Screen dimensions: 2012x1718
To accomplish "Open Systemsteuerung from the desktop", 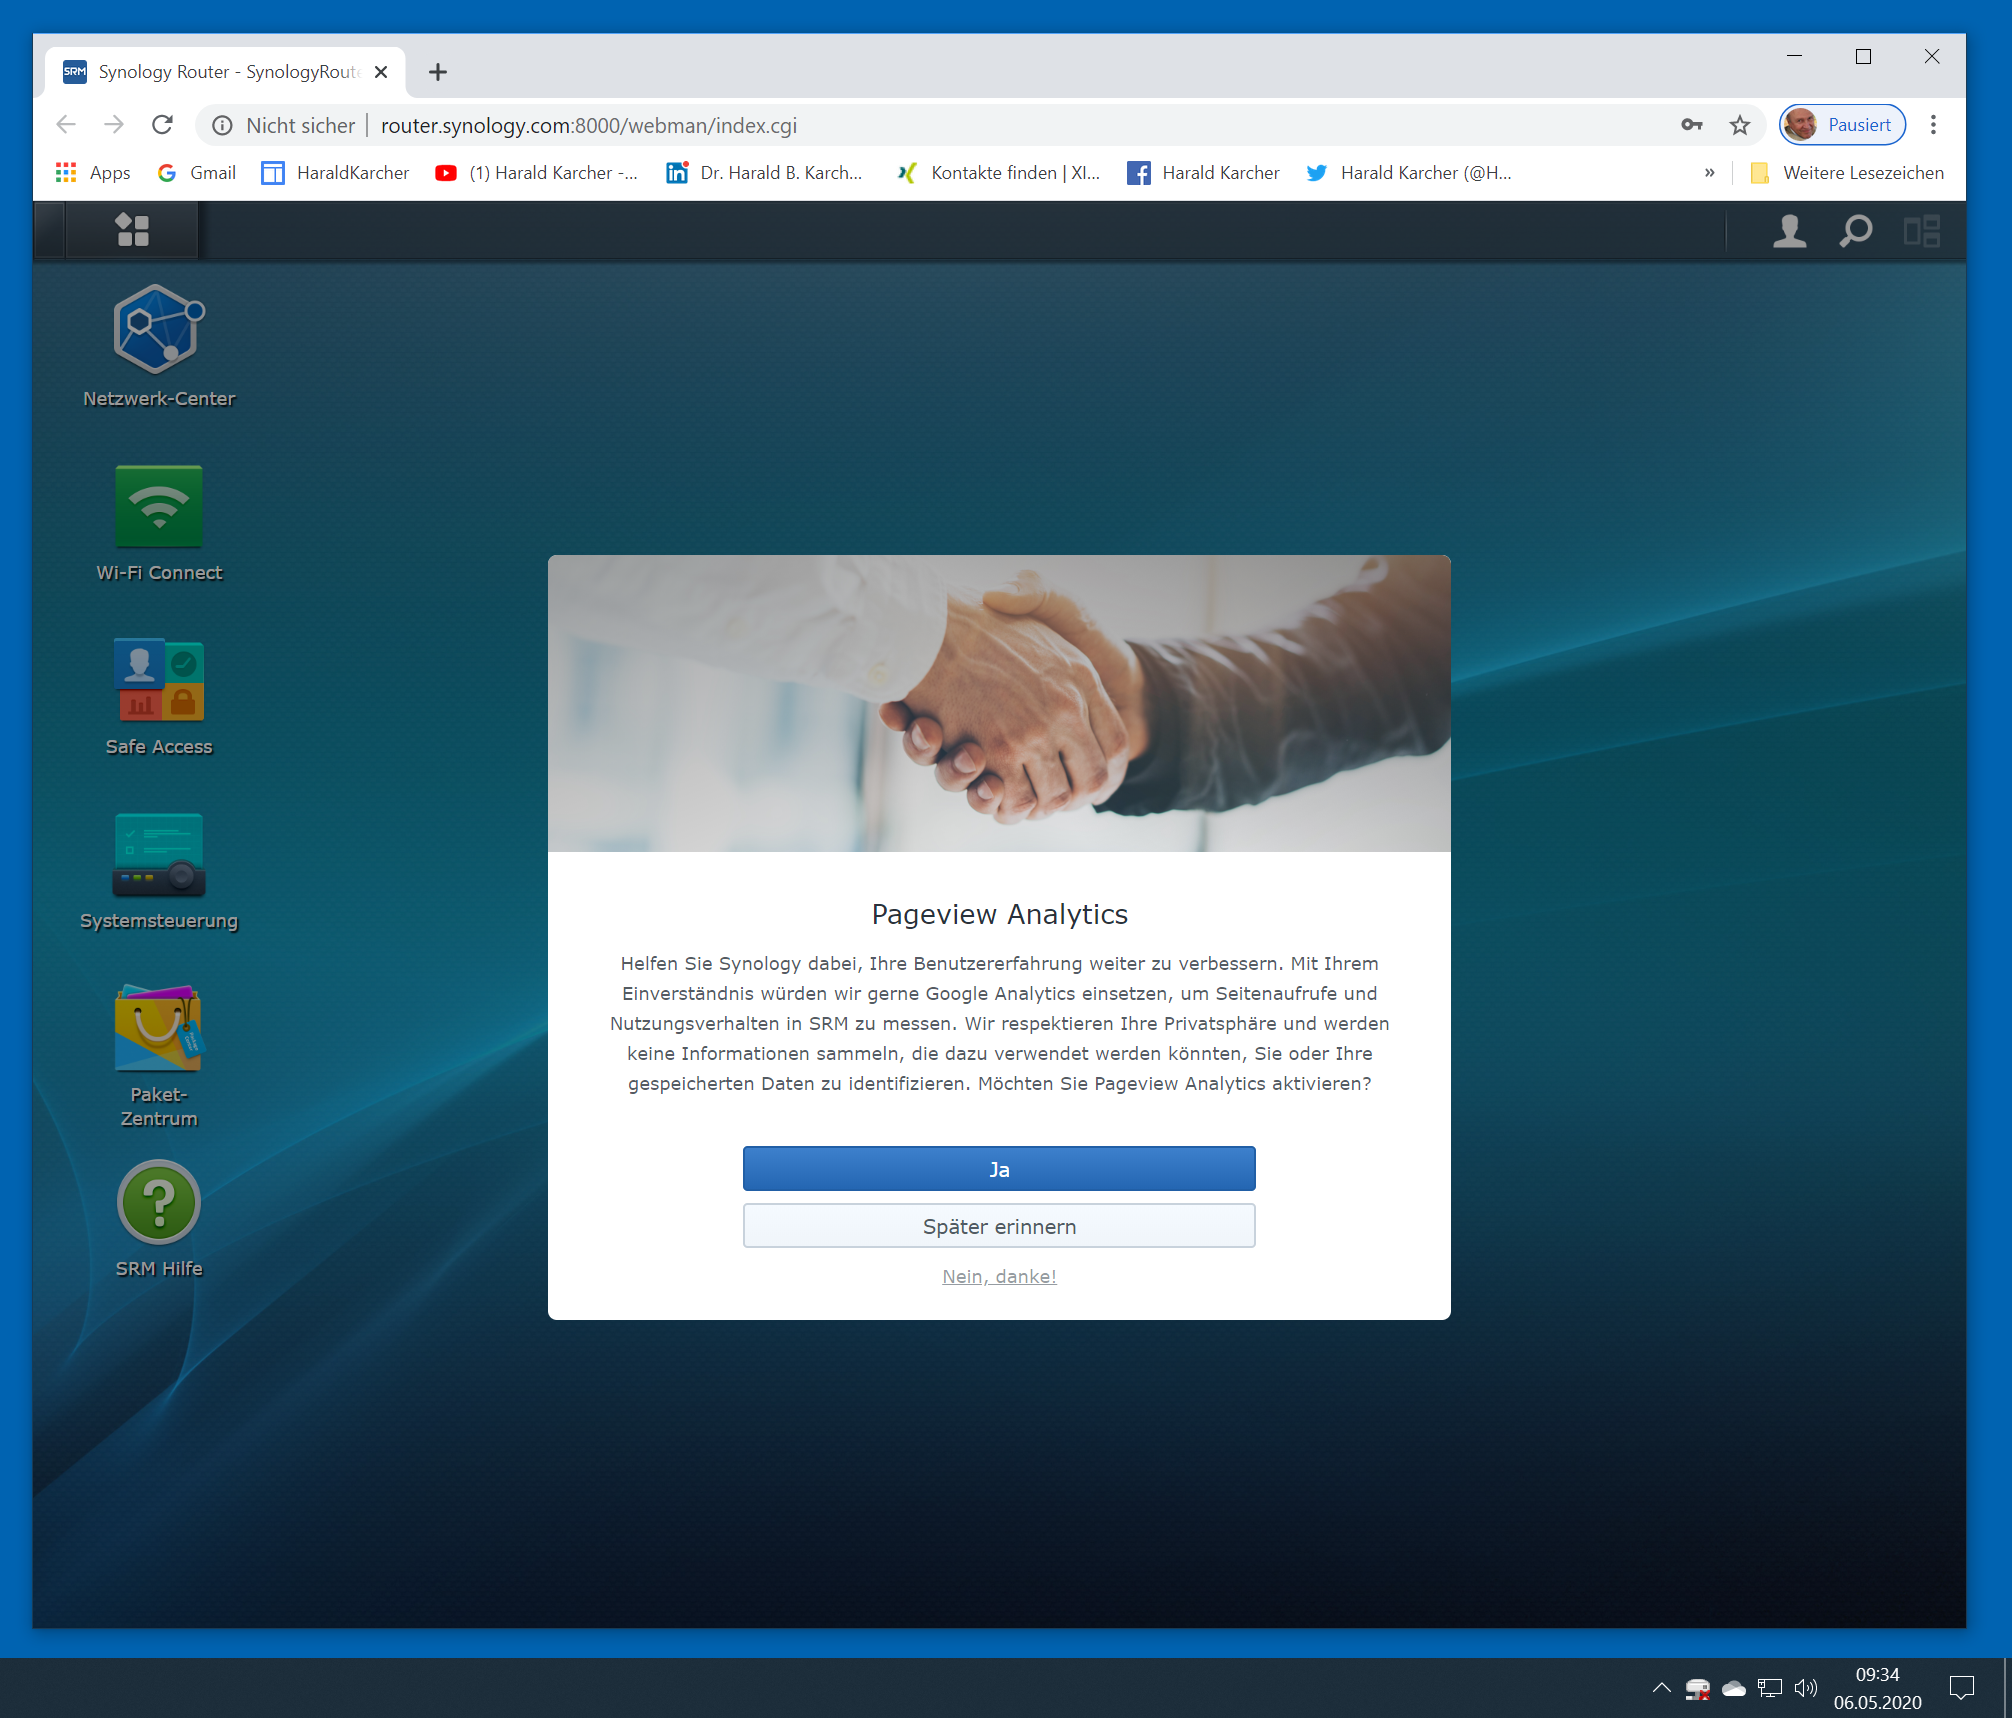I will click(158, 855).
